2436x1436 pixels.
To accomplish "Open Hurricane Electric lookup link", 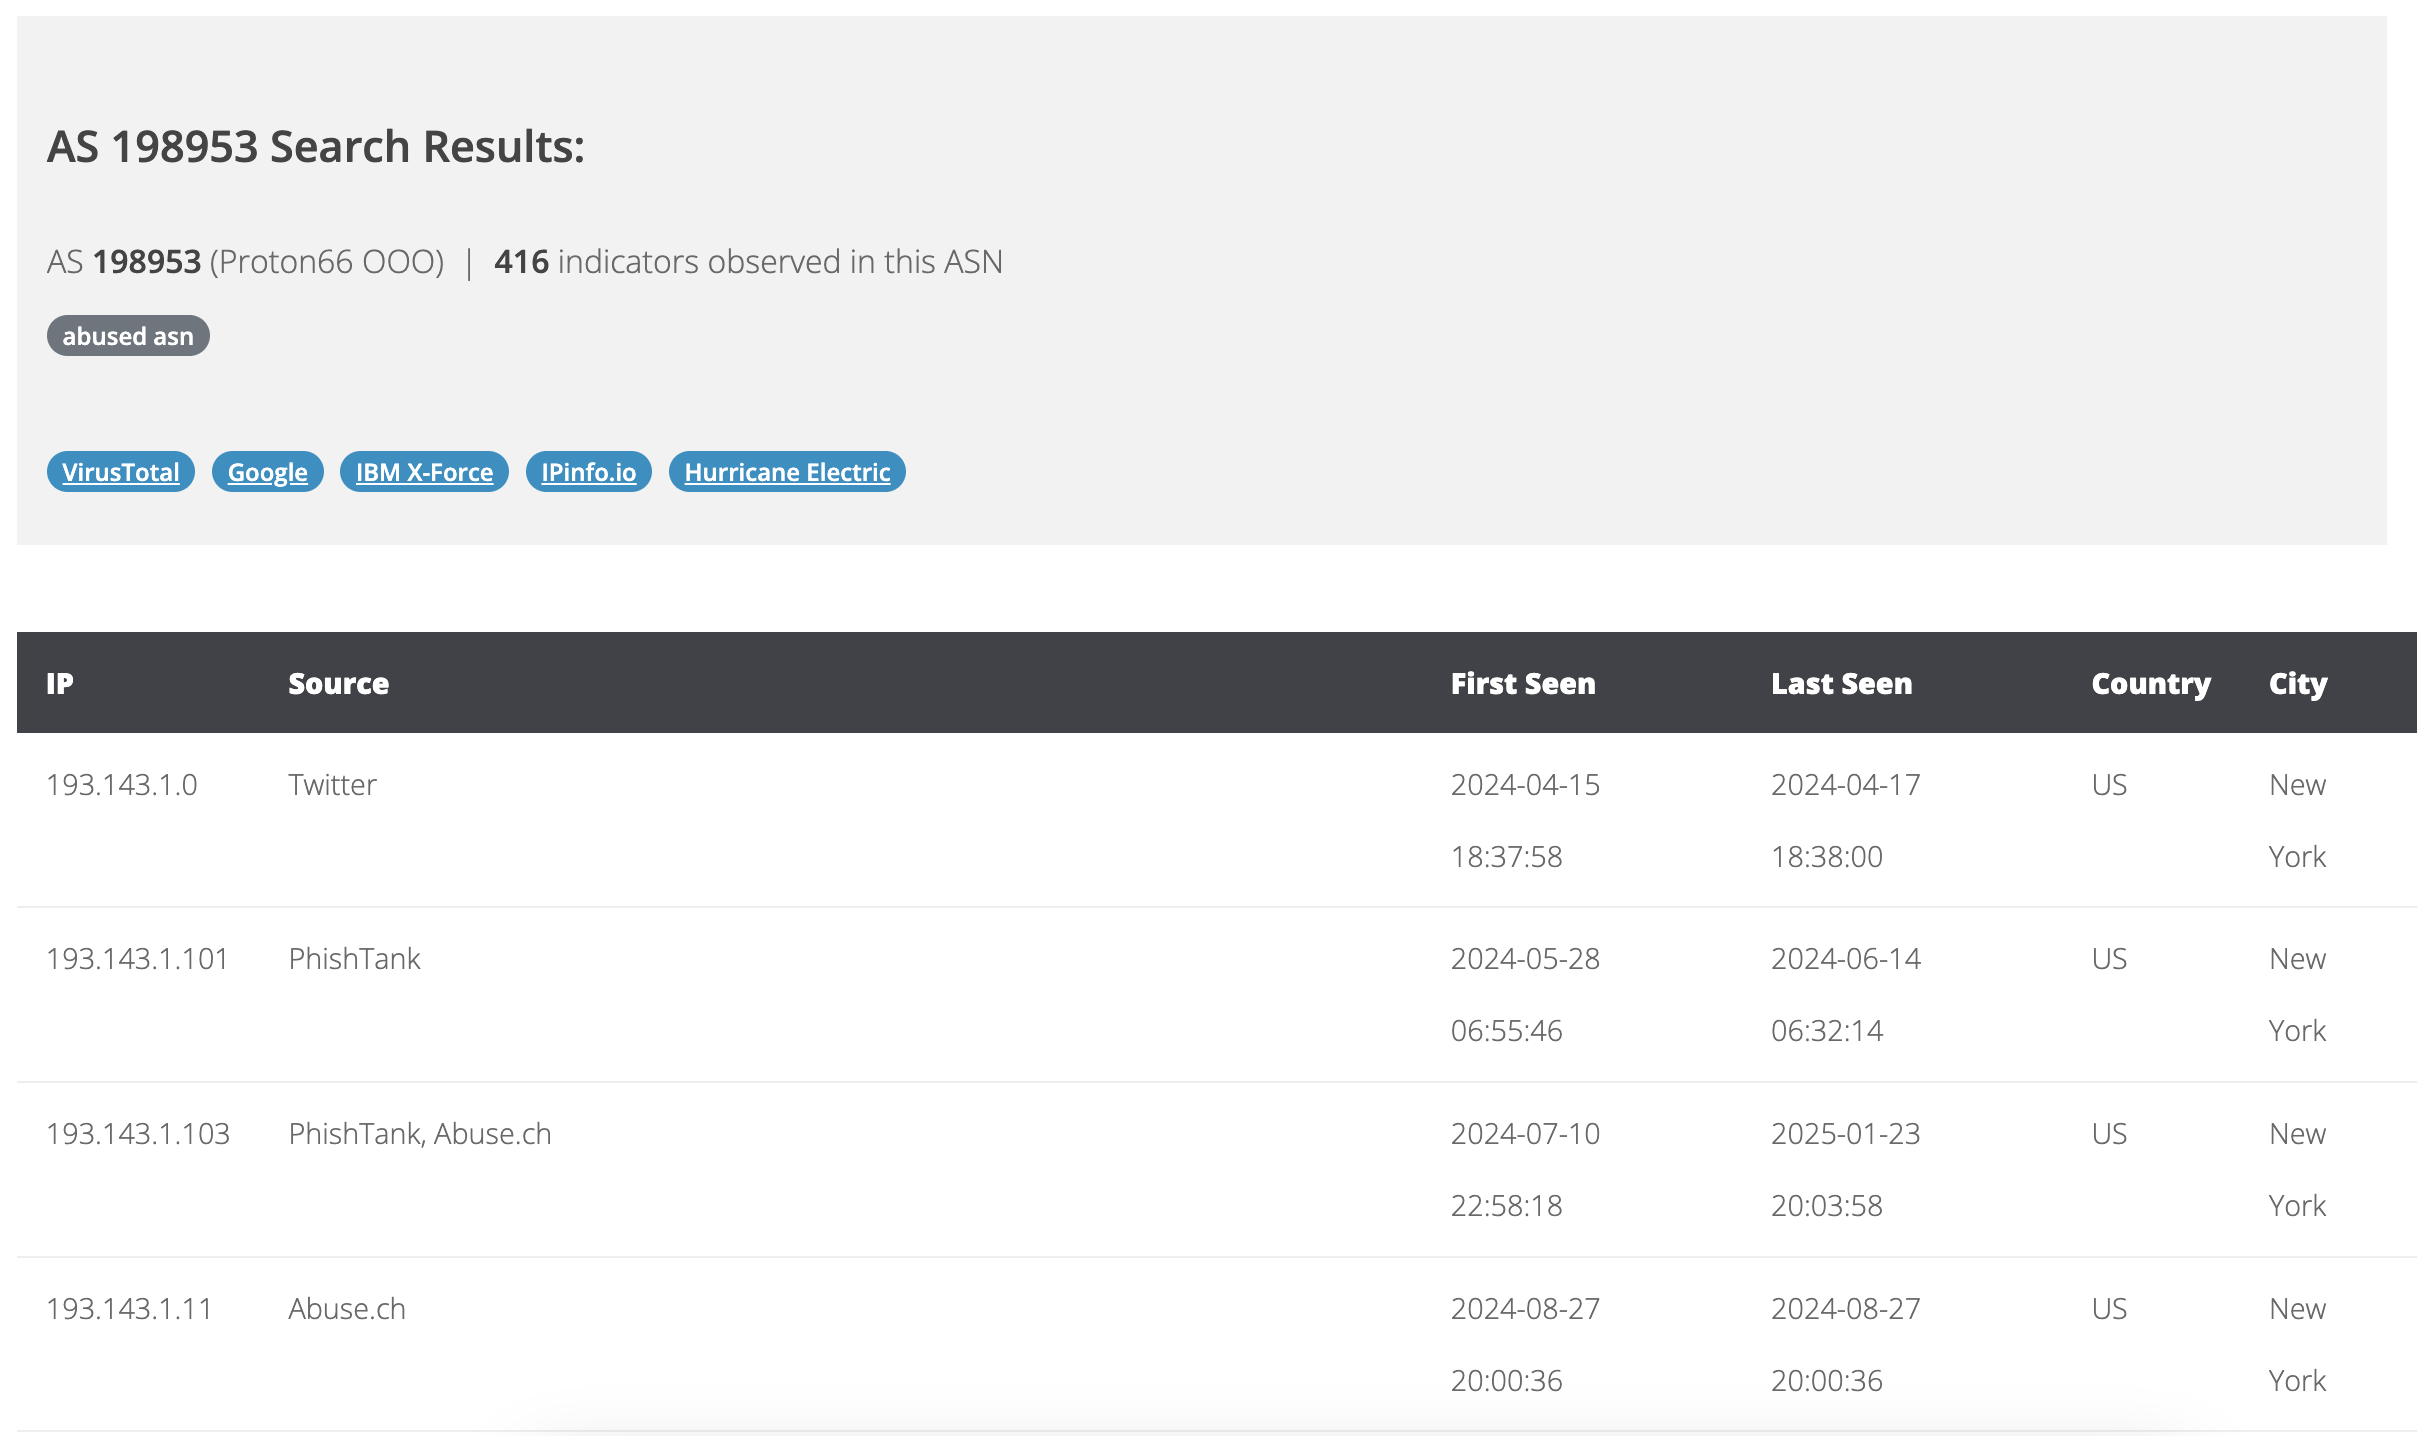I will coord(786,472).
